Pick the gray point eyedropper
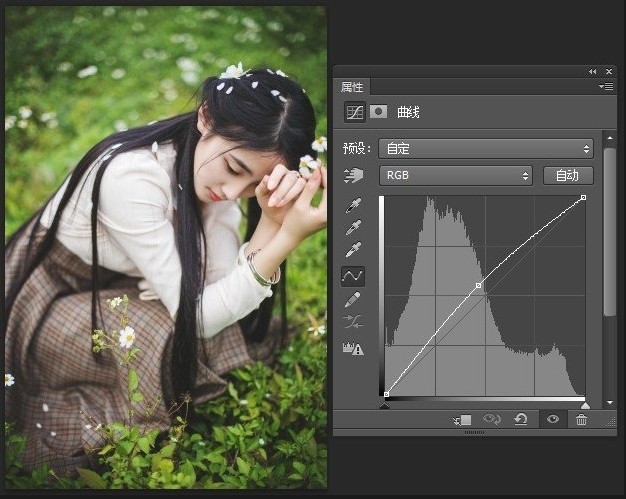Viewport: 626px width, 499px height. click(353, 227)
